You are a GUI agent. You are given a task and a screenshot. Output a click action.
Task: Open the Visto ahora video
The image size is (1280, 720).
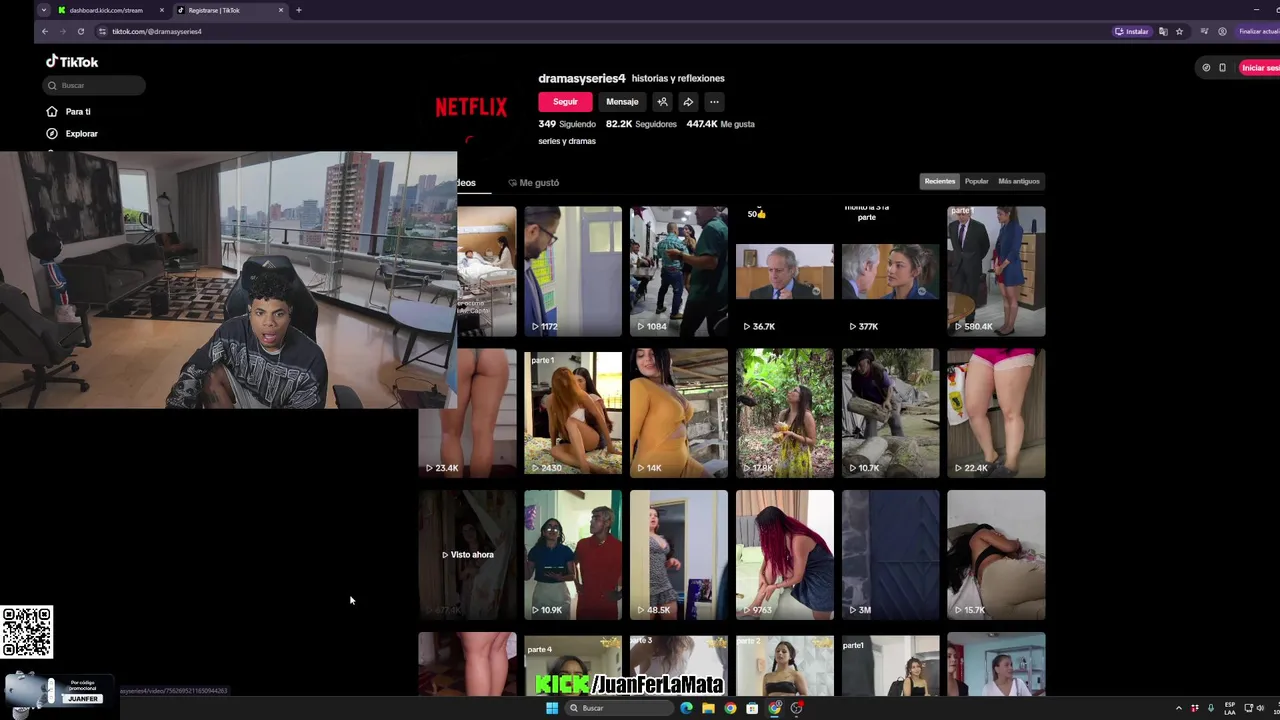(467, 555)
